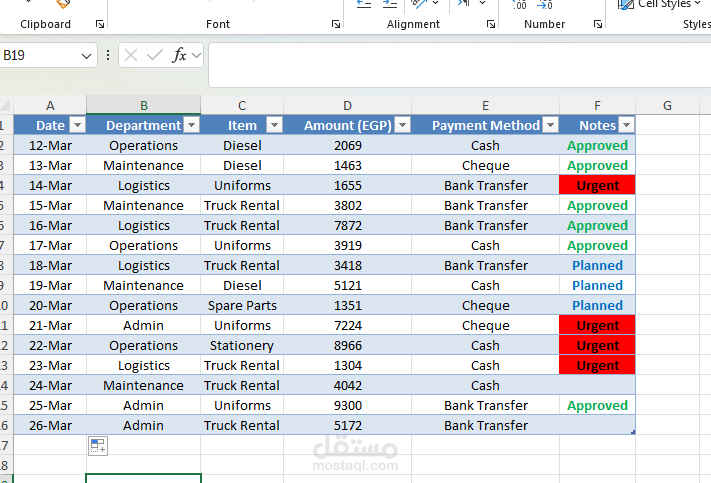
Task: Open the Item column filter dropdown
Action: [x=274, y=125]
